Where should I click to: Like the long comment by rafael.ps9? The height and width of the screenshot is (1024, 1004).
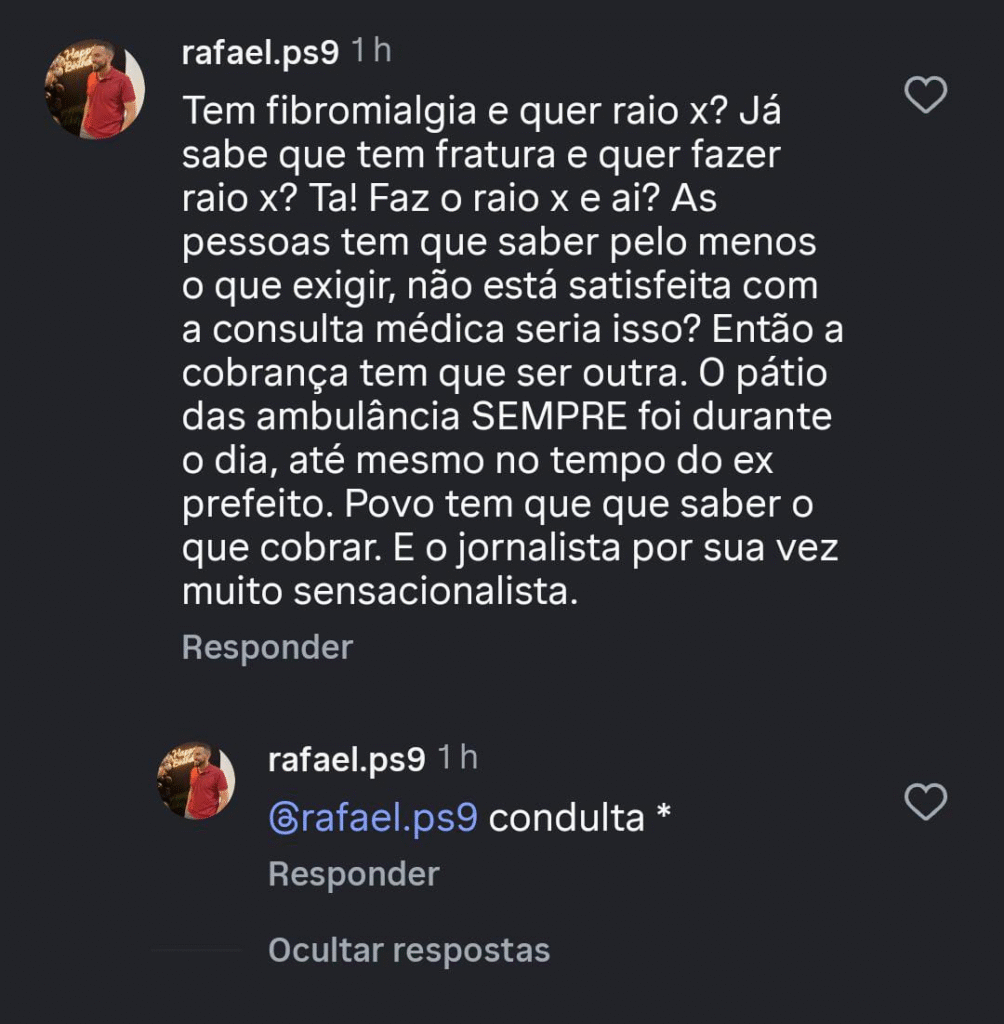coord(925,96)
